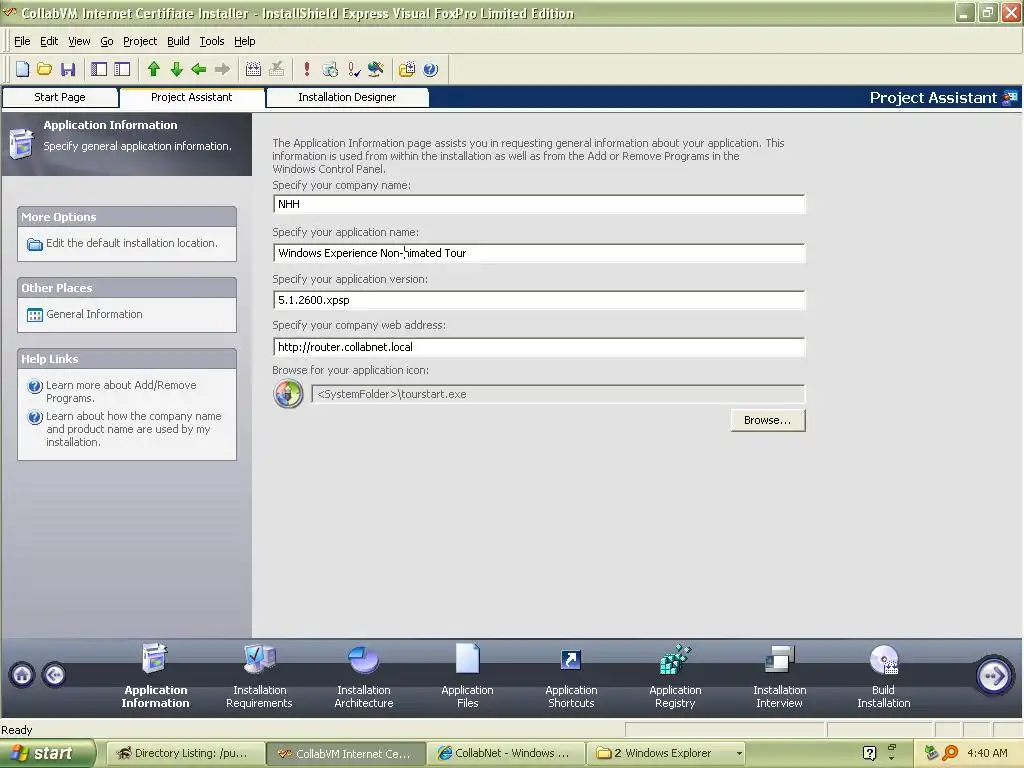This screenshot has height=768, width=1024.
Task: Click the Browse... button
Action: [x=768, y=421]
